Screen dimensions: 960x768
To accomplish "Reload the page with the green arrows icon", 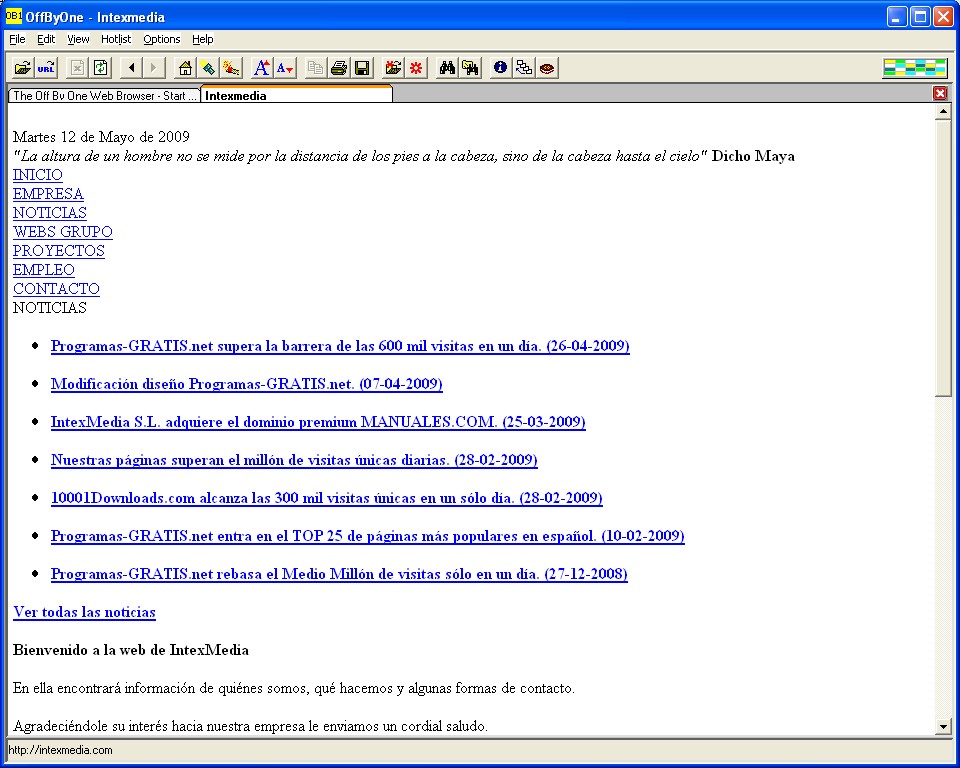I will (100, 67).
